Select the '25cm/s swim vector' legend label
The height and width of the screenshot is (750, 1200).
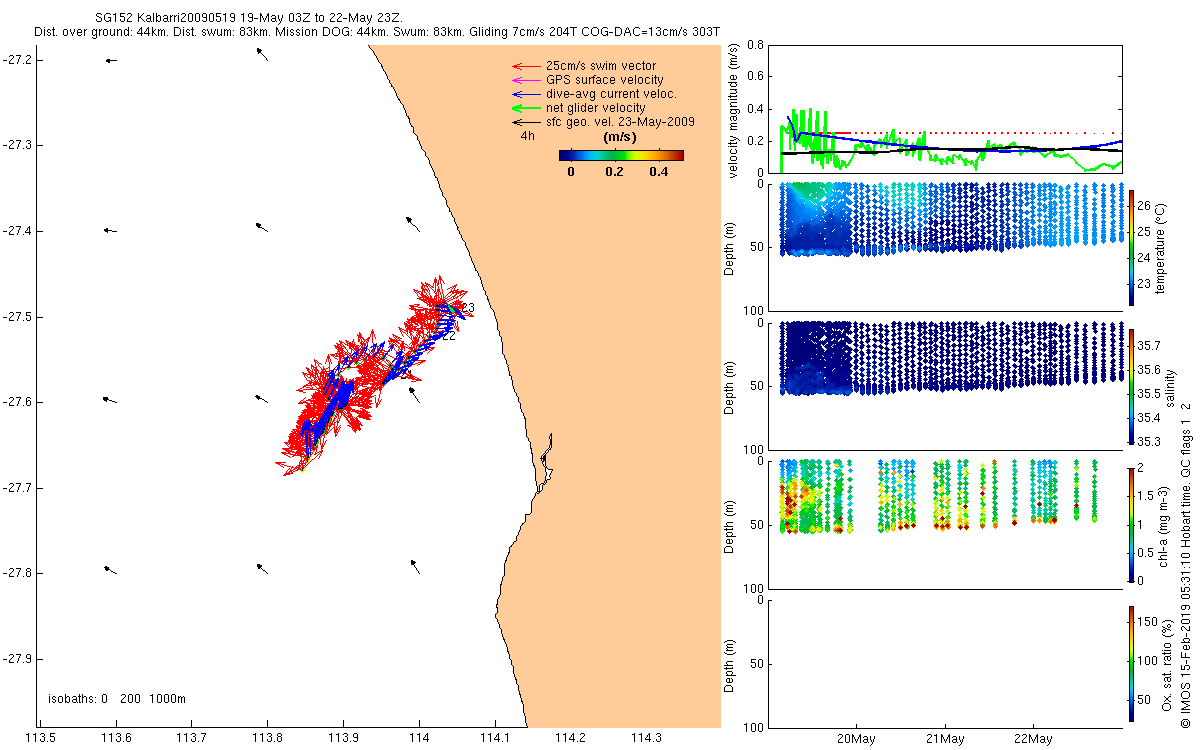(x=601, y=66)
